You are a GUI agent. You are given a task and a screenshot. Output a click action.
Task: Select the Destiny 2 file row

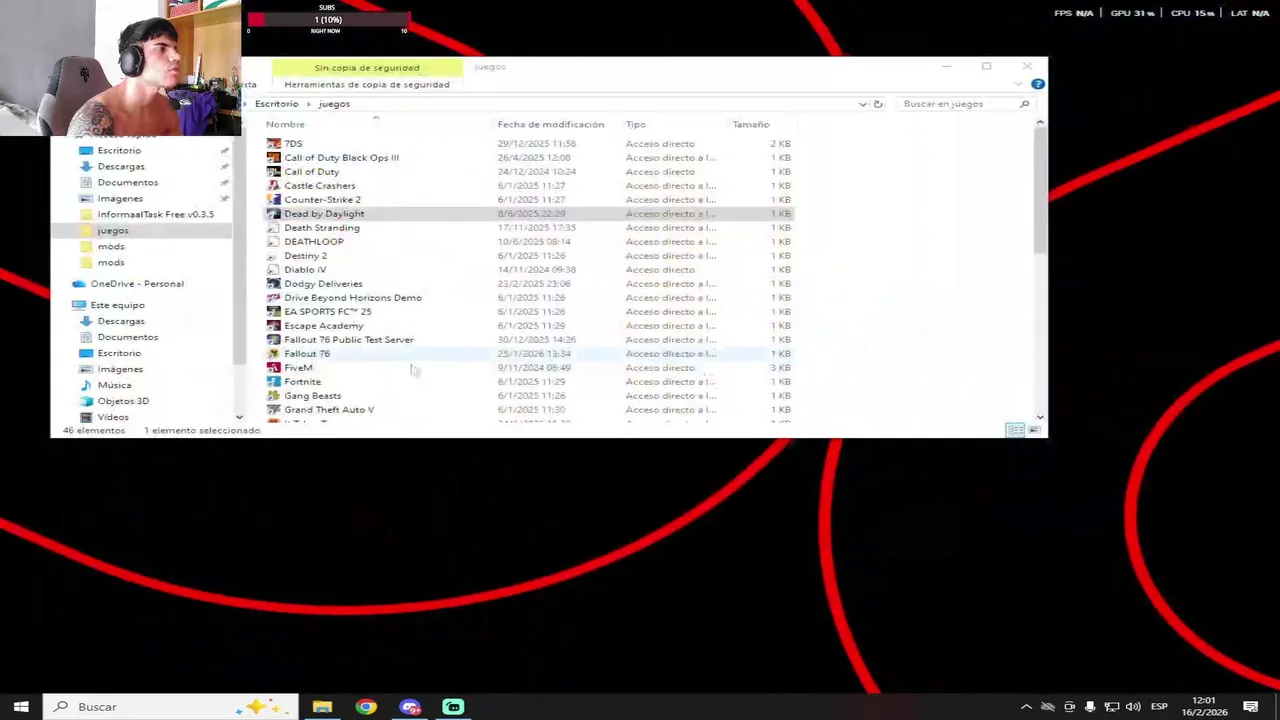[x=529, y=256]
